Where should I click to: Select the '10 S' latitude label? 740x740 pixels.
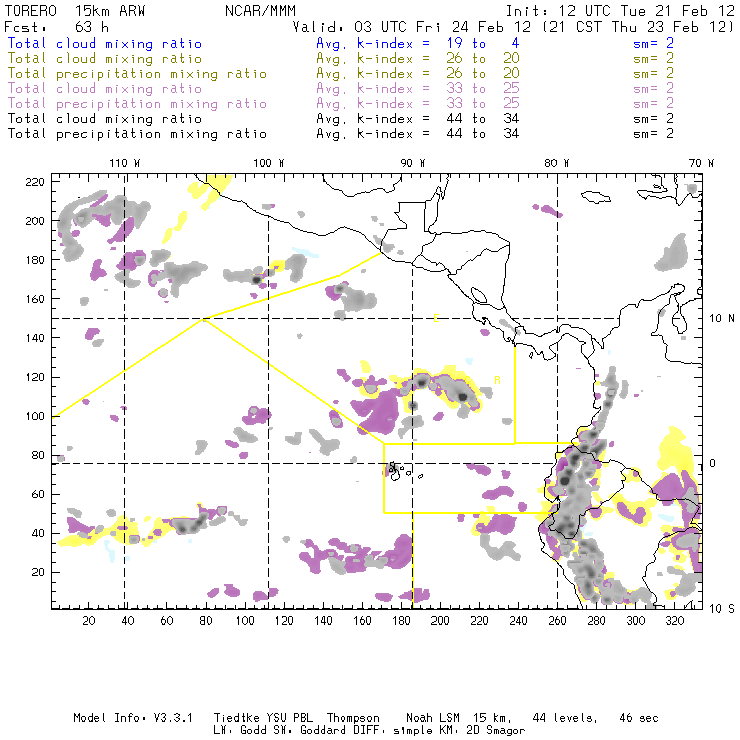click(722, 609)
